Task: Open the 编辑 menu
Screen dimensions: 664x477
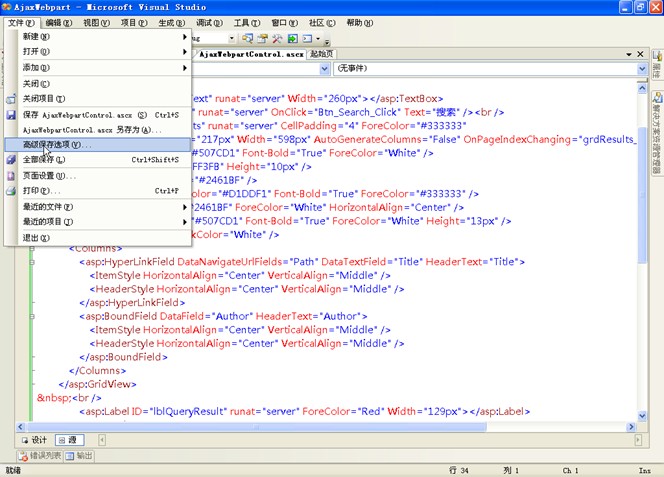Action: [x=59, y=23]
